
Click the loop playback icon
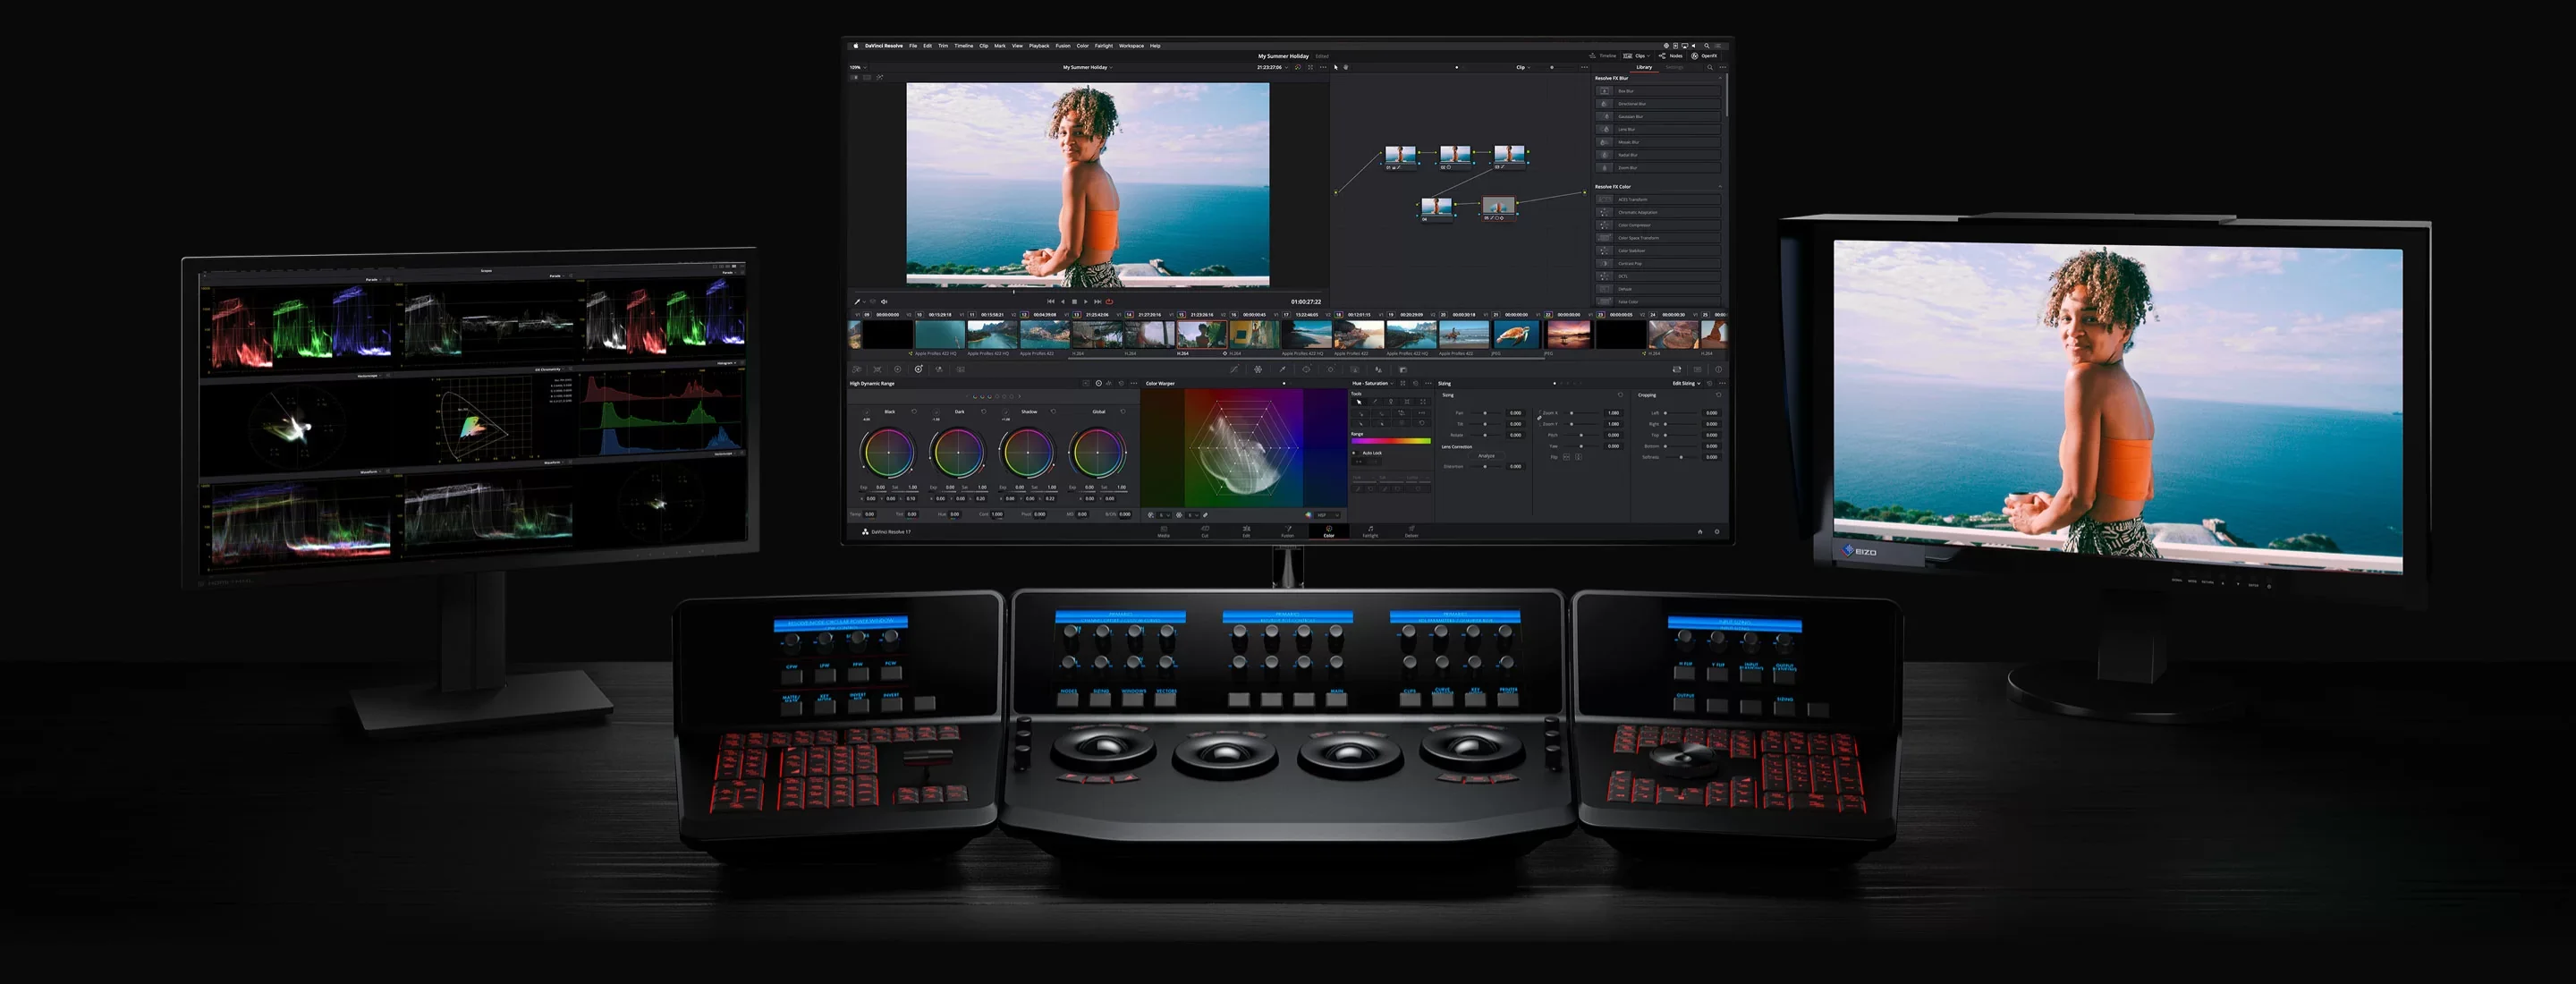pyautogui.click(x=1109, y=301)
